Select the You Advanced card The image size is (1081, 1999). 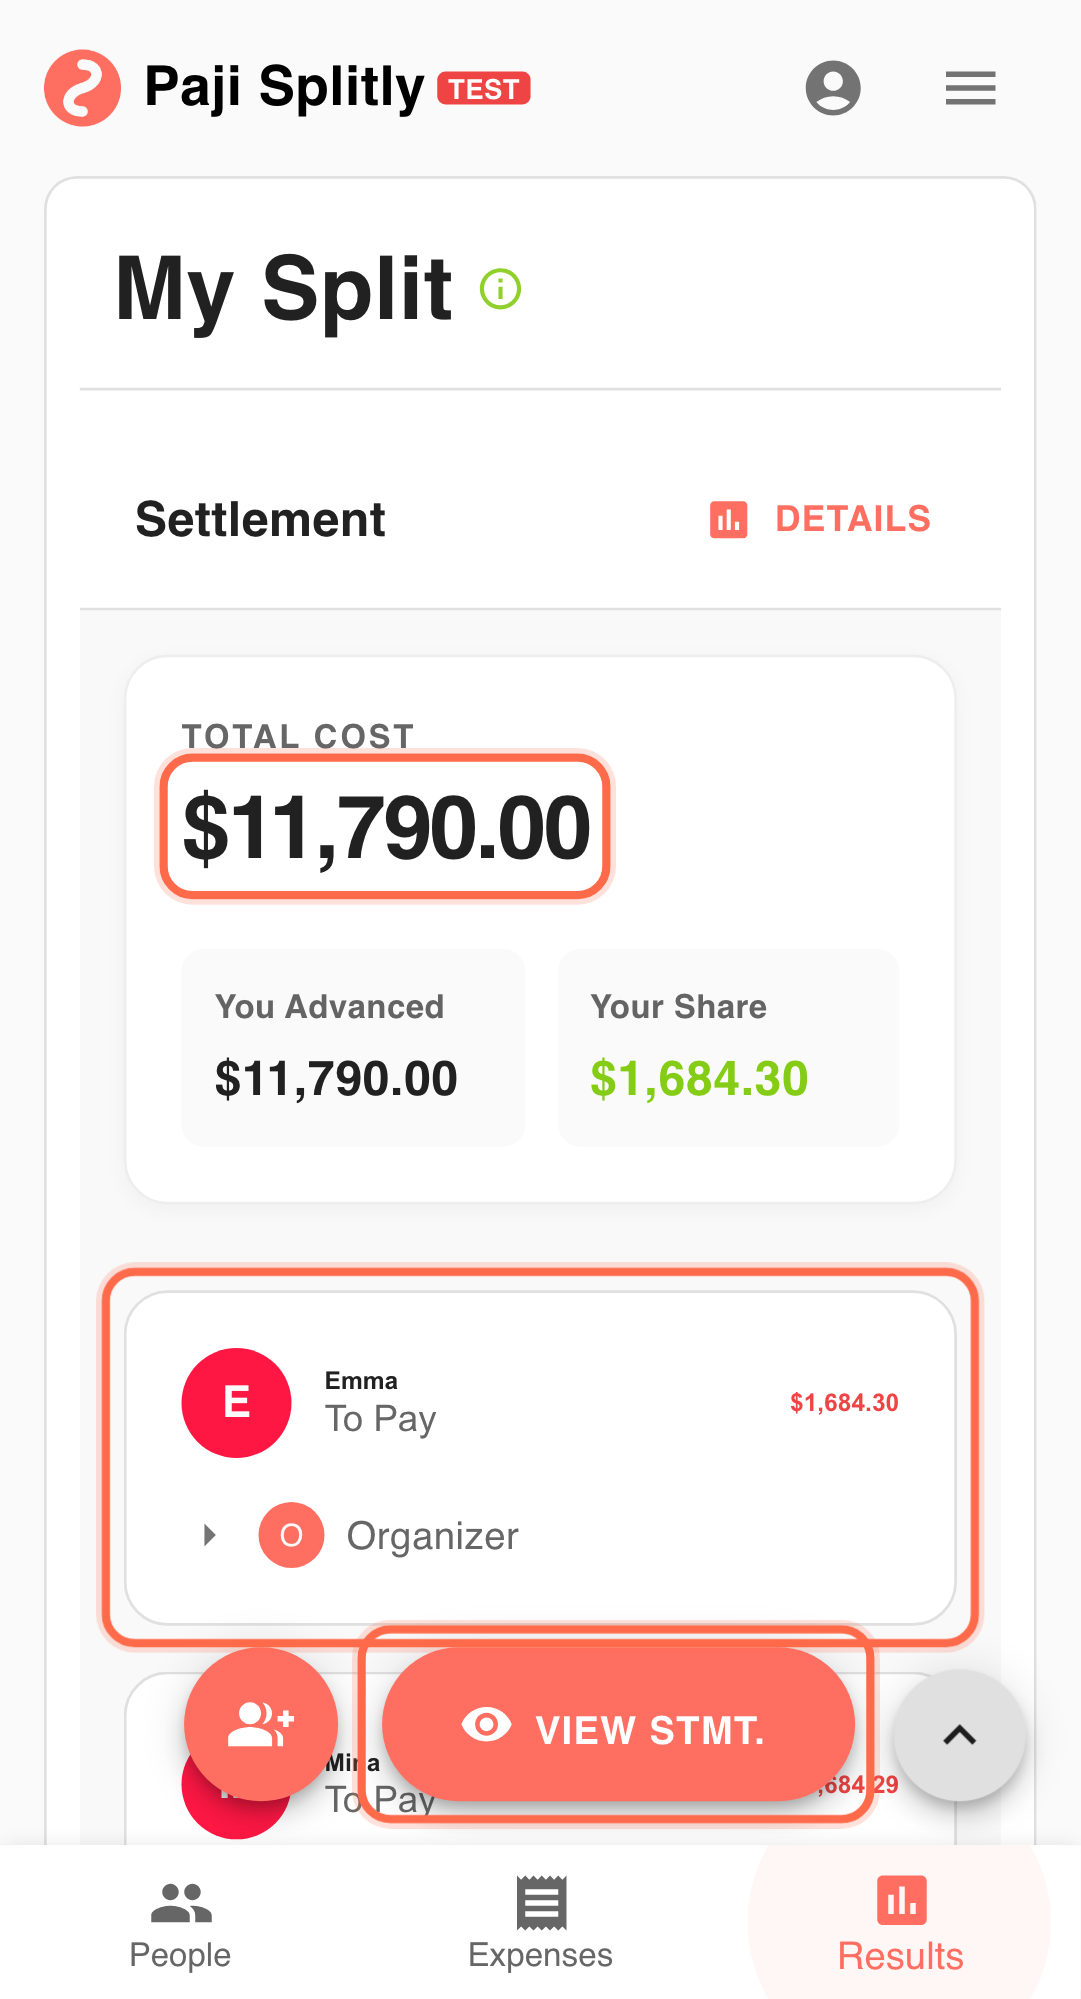point(353,1047)
